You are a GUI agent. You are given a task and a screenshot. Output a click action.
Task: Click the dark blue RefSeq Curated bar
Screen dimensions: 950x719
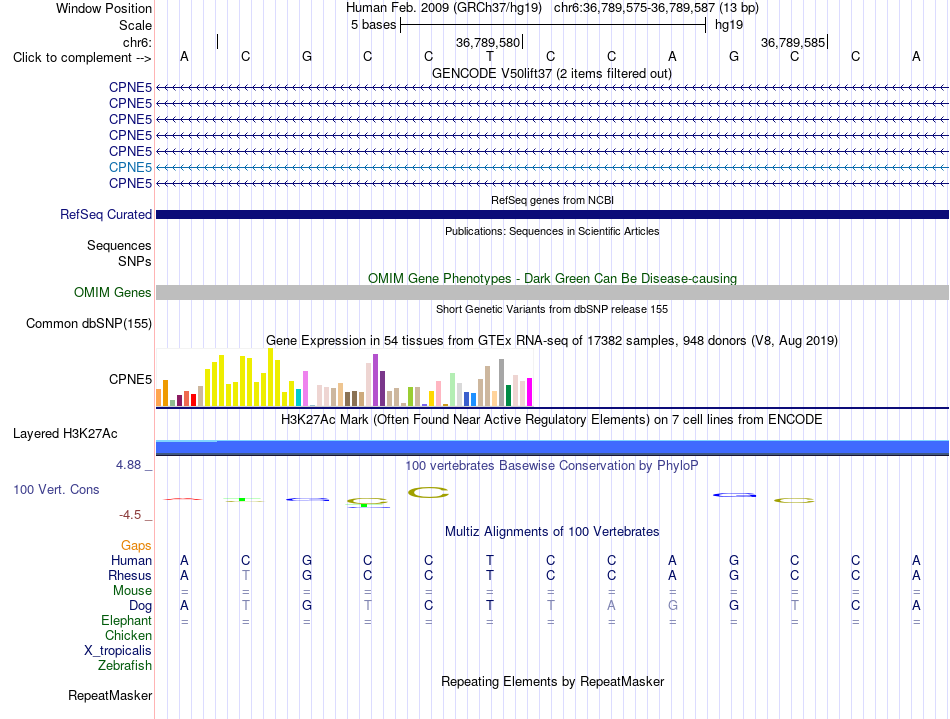[552, 214]
